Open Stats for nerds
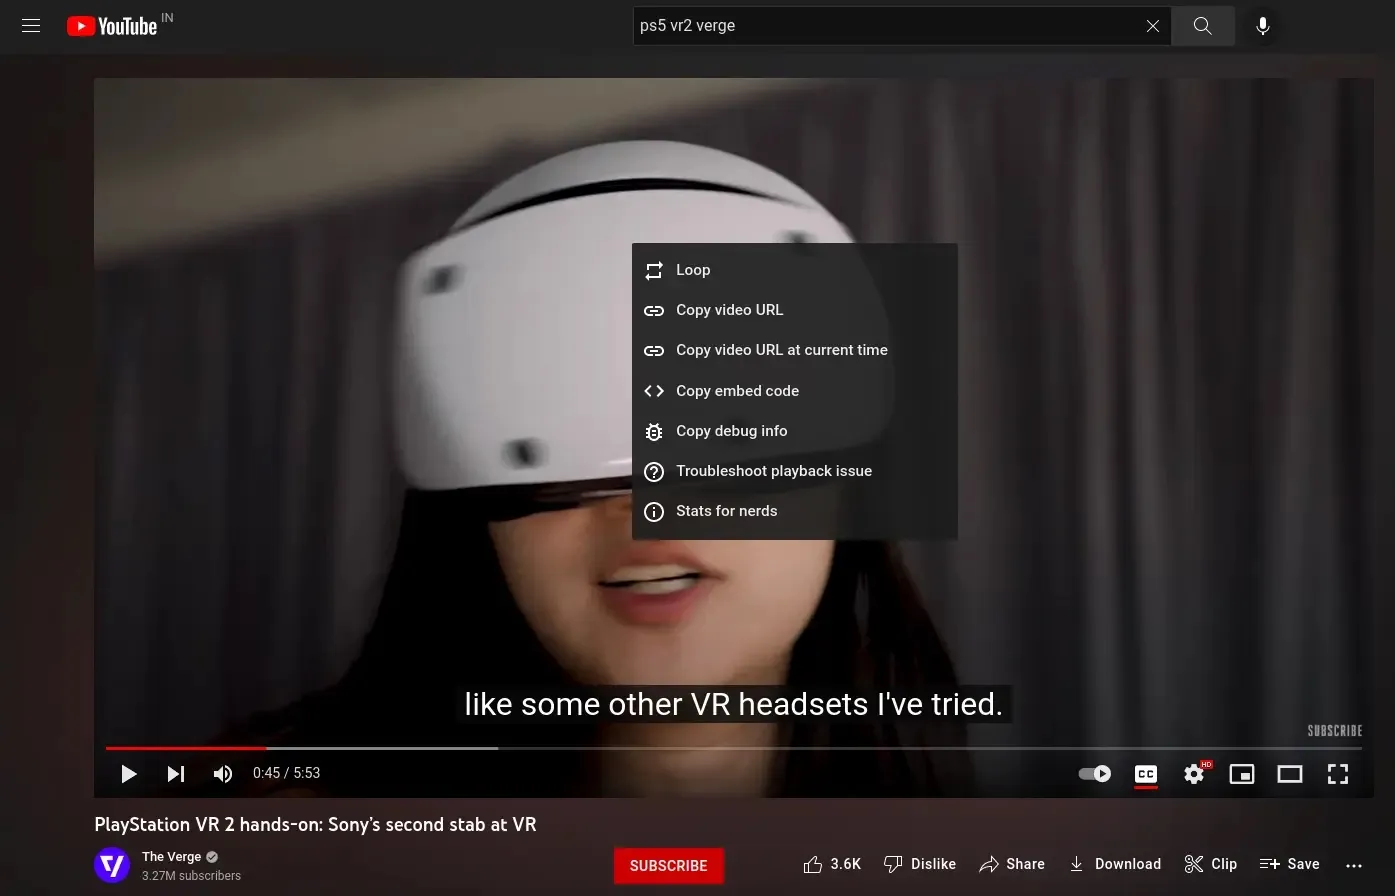The height and width of the screenshot is (896, 1395). click(726, 511)
